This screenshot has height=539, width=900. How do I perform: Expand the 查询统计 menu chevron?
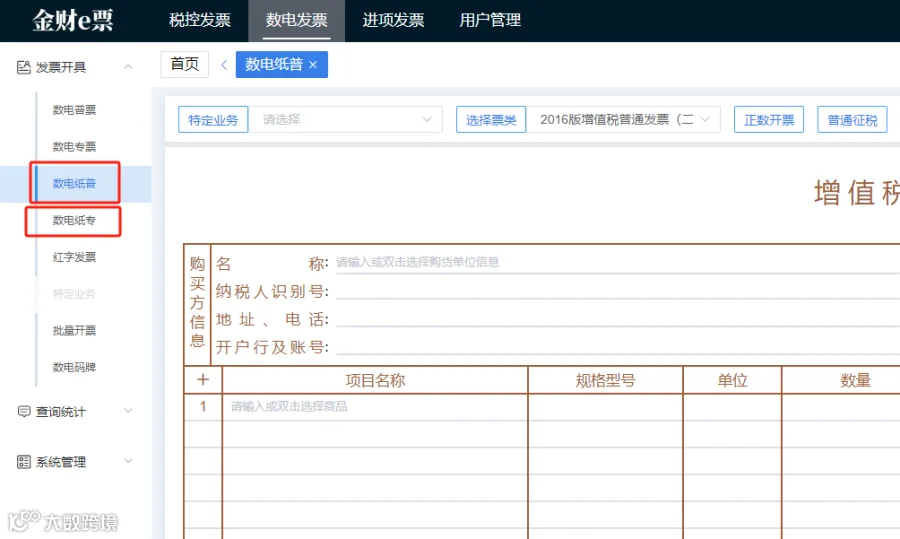pos(128,411)
